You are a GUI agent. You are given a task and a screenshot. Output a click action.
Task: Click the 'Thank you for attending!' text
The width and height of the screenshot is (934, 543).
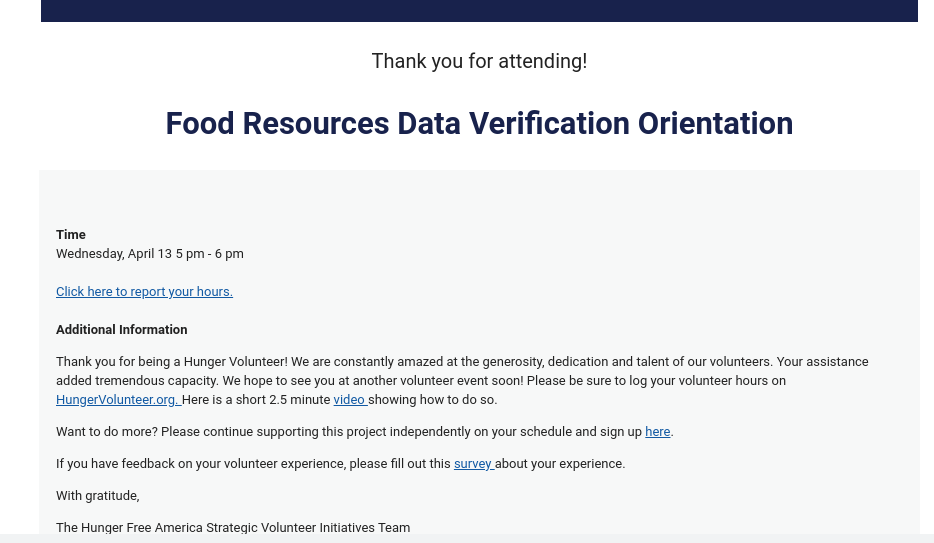480,61
